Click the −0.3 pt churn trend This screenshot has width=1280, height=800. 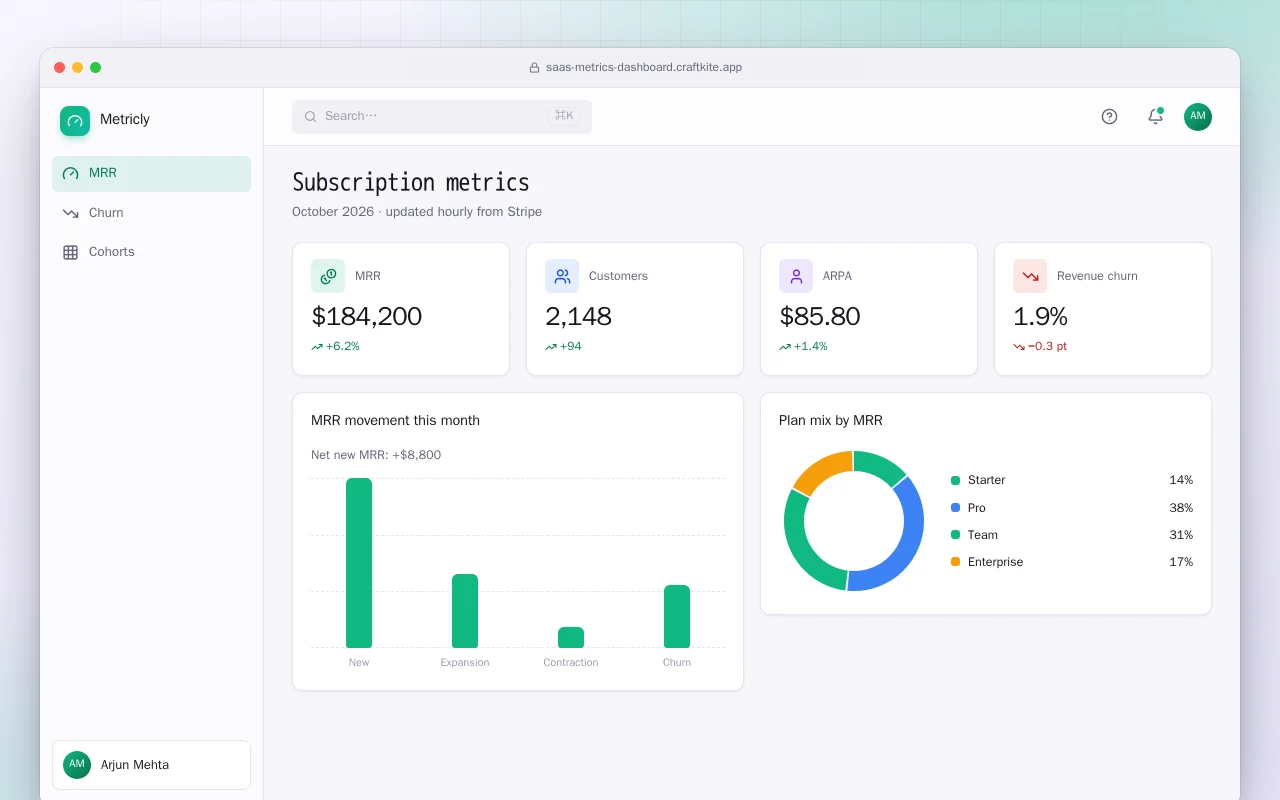[x=1040, y=347]
